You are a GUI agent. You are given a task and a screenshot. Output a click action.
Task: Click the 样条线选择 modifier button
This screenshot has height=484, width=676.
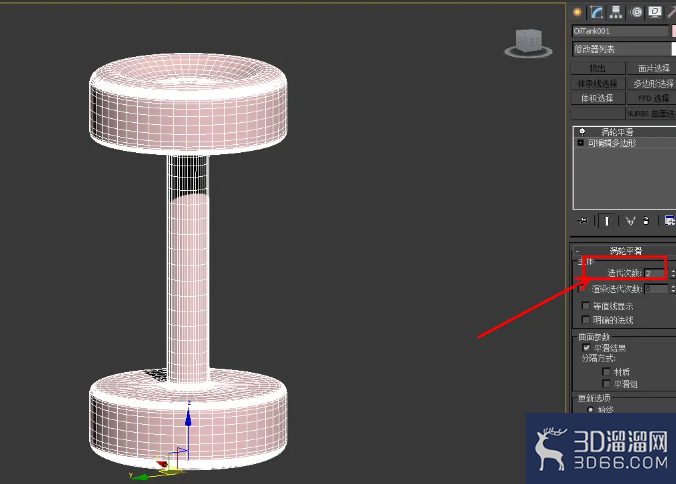click(x=598, y=83)
